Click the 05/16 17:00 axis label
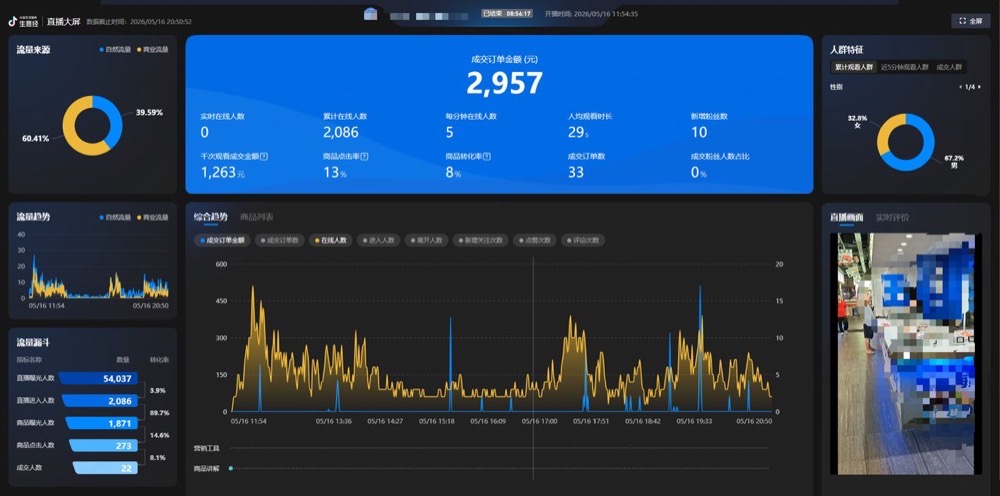This screenshot has height=496, width=1000. pyautogui.click(x=540, y=421)
